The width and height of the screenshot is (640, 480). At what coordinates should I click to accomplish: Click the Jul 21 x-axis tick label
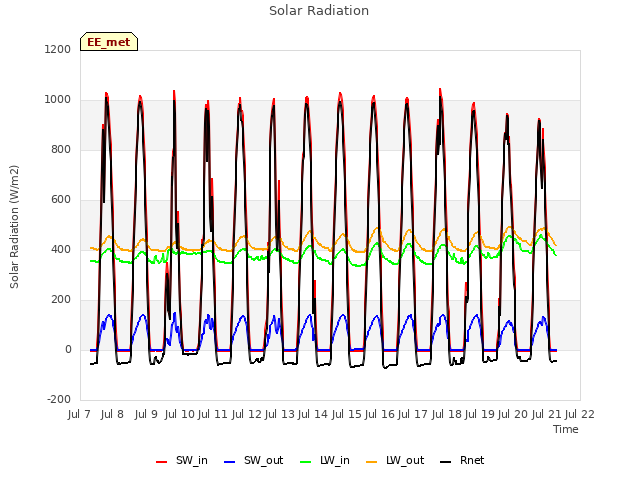coord(547,415)
